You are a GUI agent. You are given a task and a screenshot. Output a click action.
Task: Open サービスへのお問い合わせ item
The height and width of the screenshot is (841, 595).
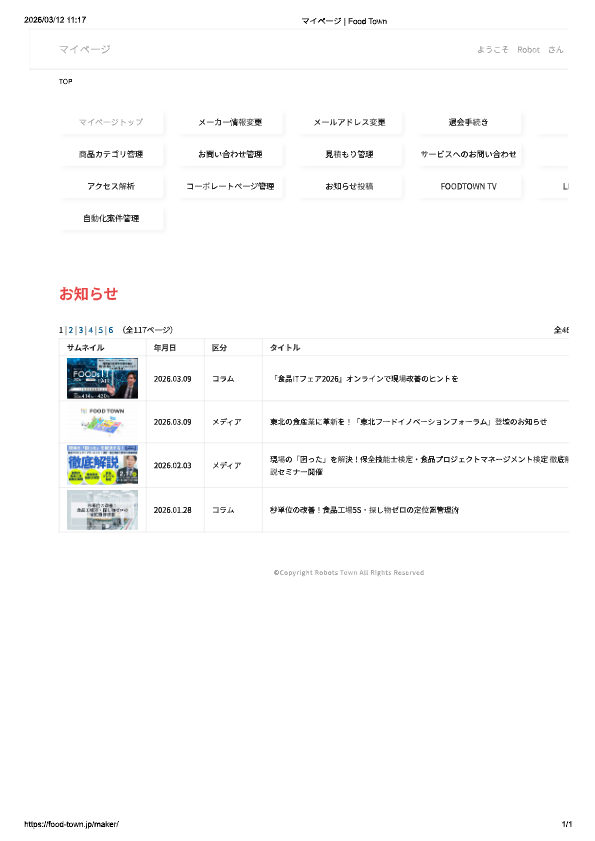(x=468, y=154)
